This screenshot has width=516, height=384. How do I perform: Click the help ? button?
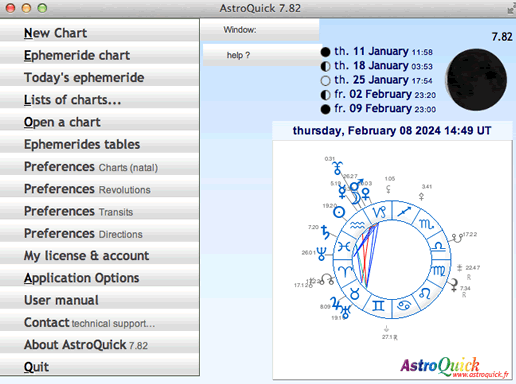pos(262,55)
